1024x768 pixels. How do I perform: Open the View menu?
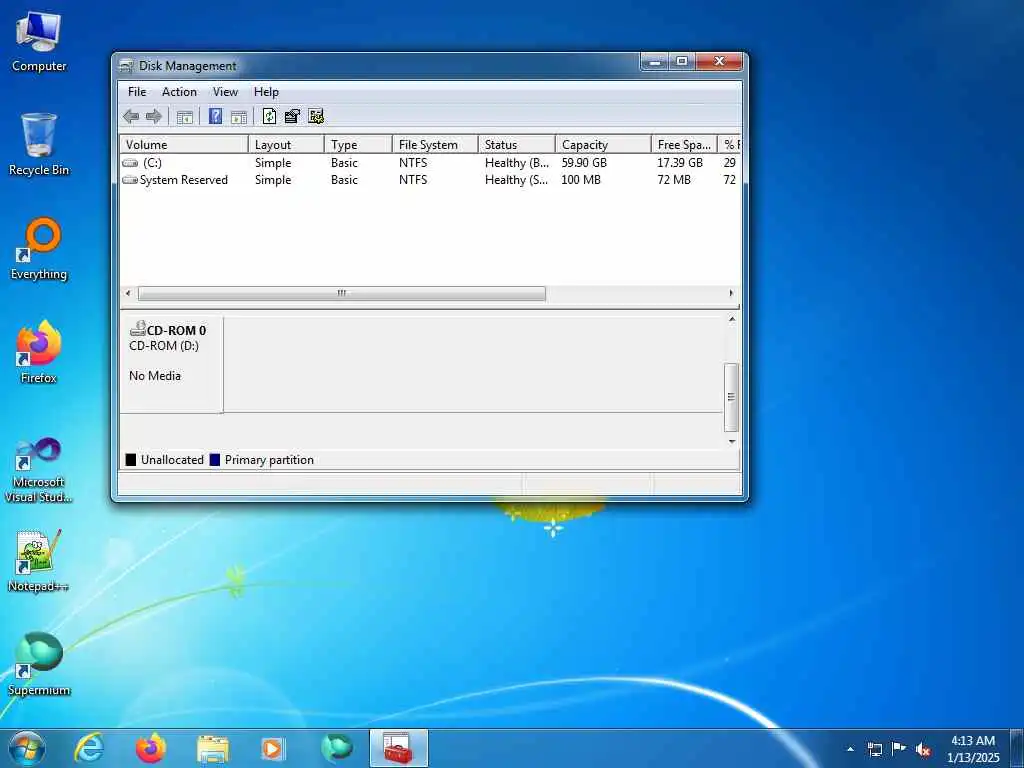click(x=225, y=92)
